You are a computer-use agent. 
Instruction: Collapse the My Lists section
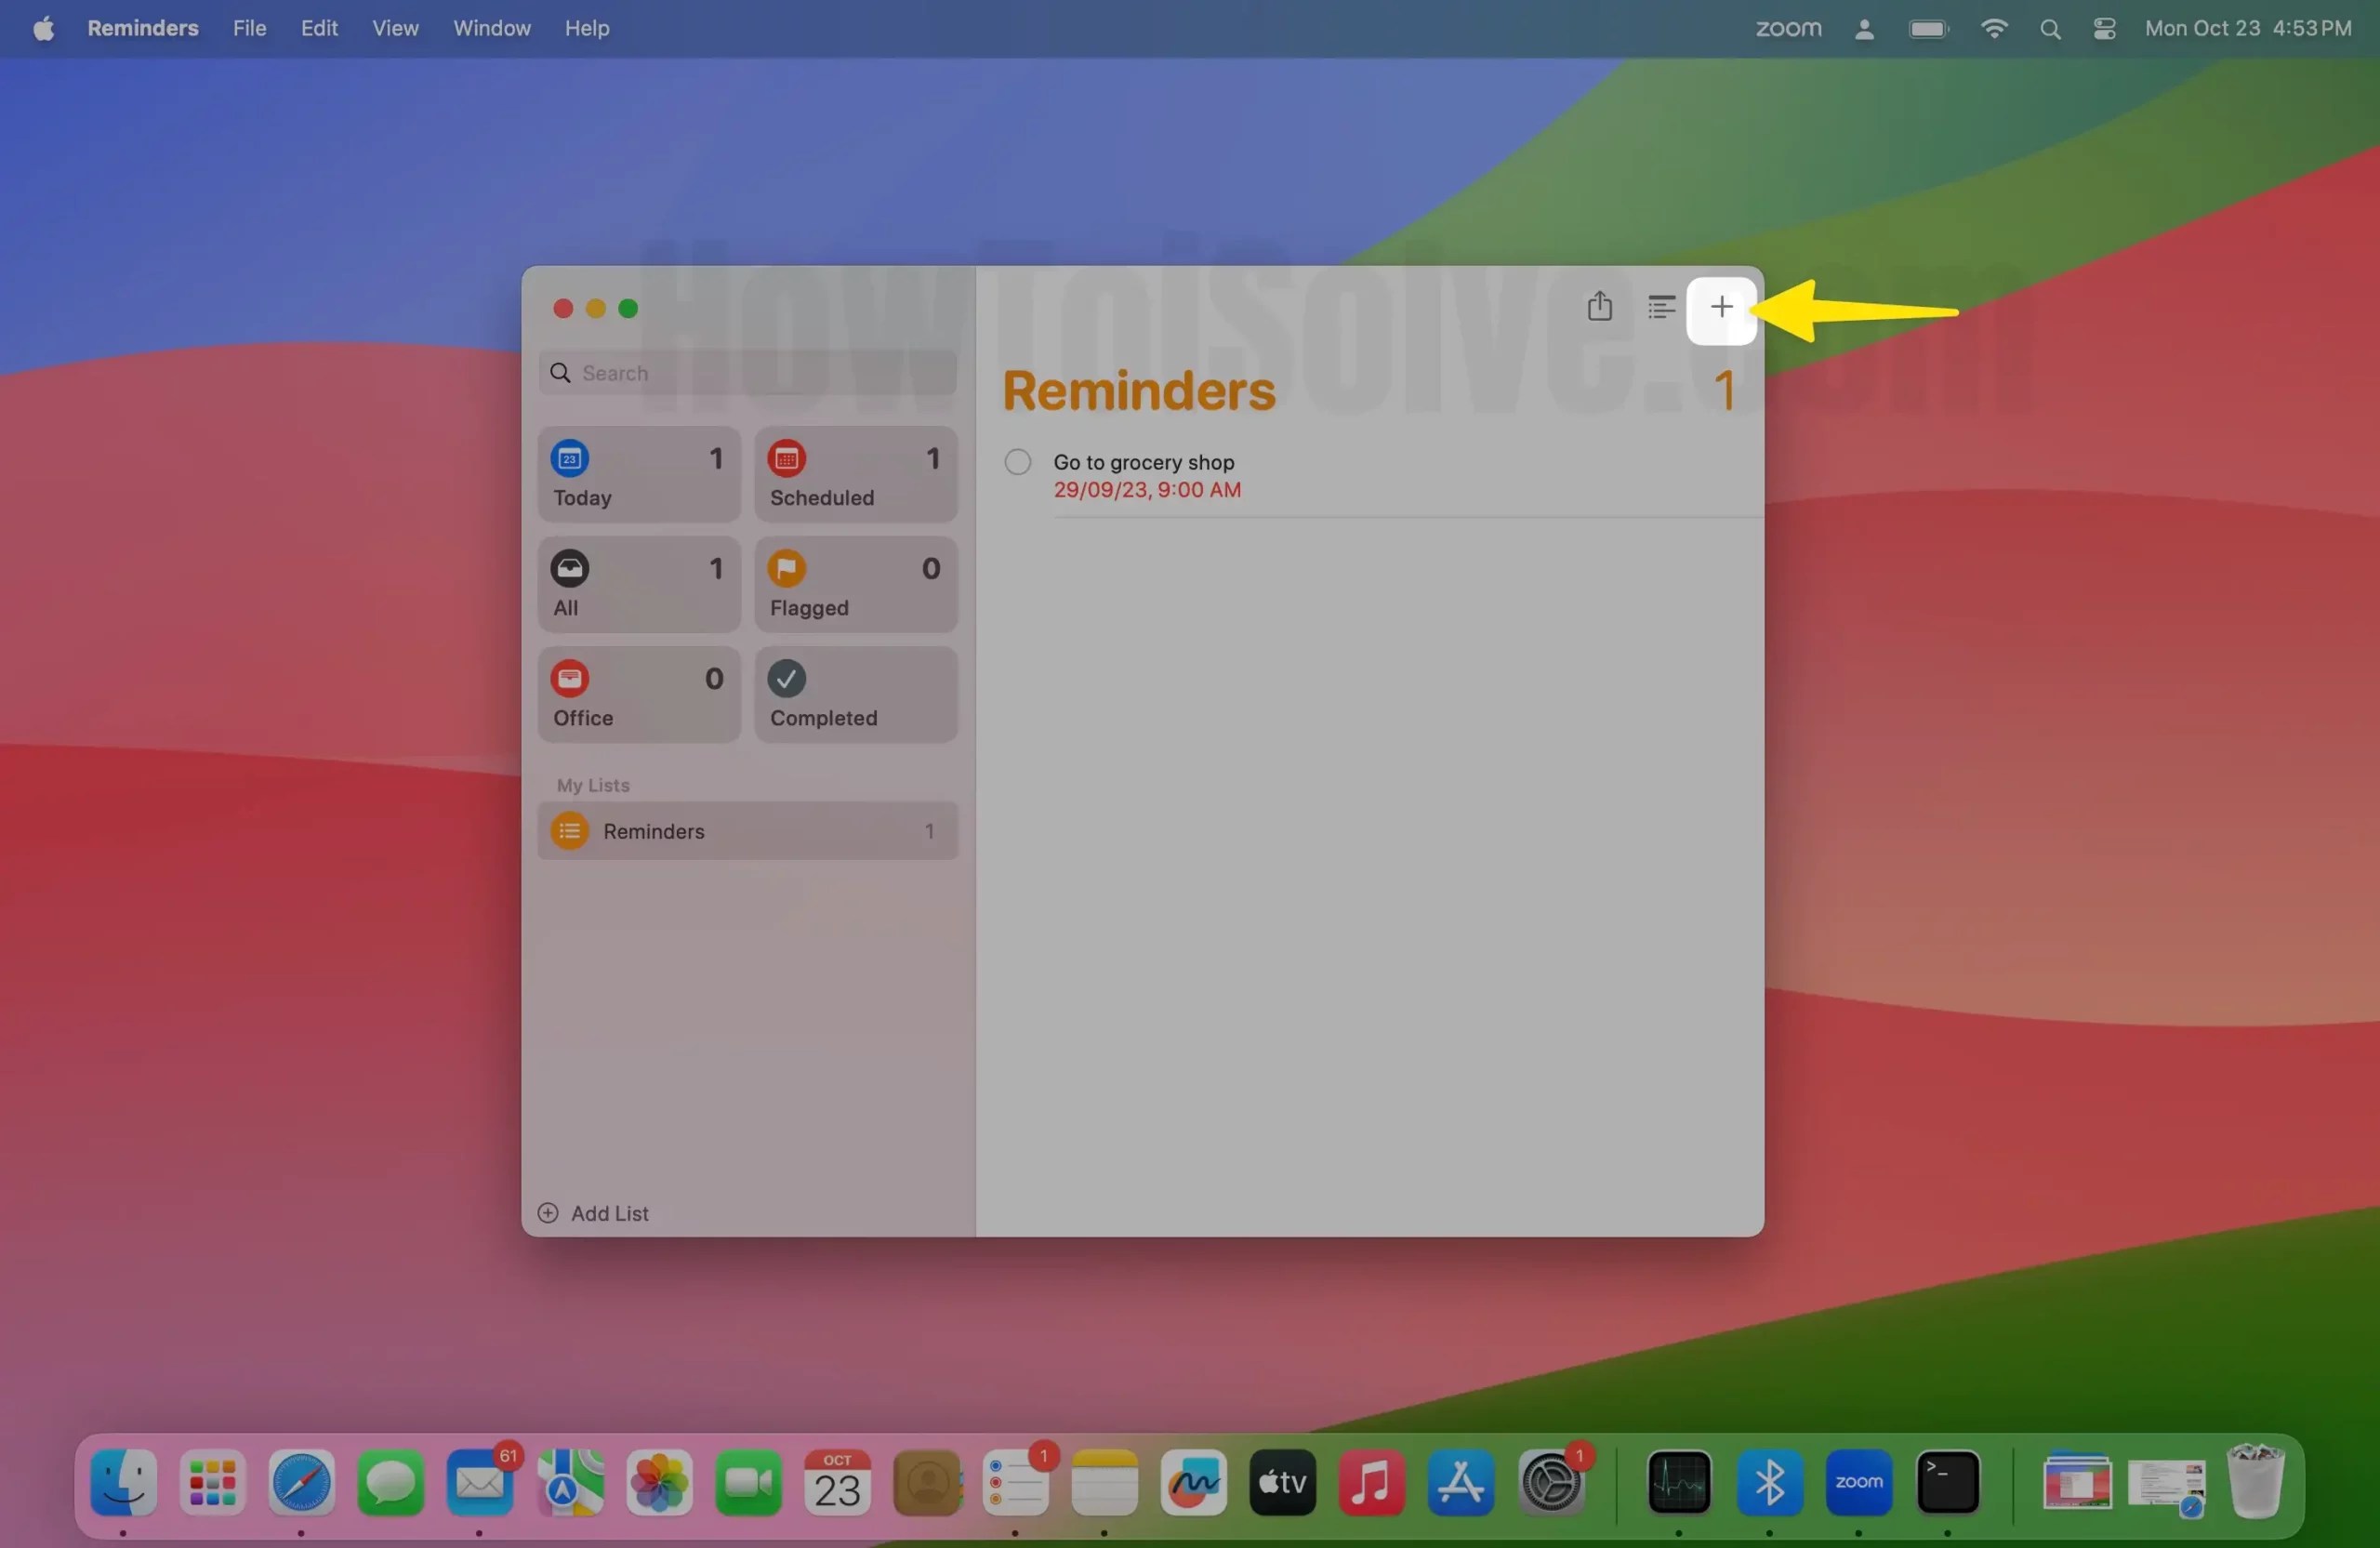[592, 785]
